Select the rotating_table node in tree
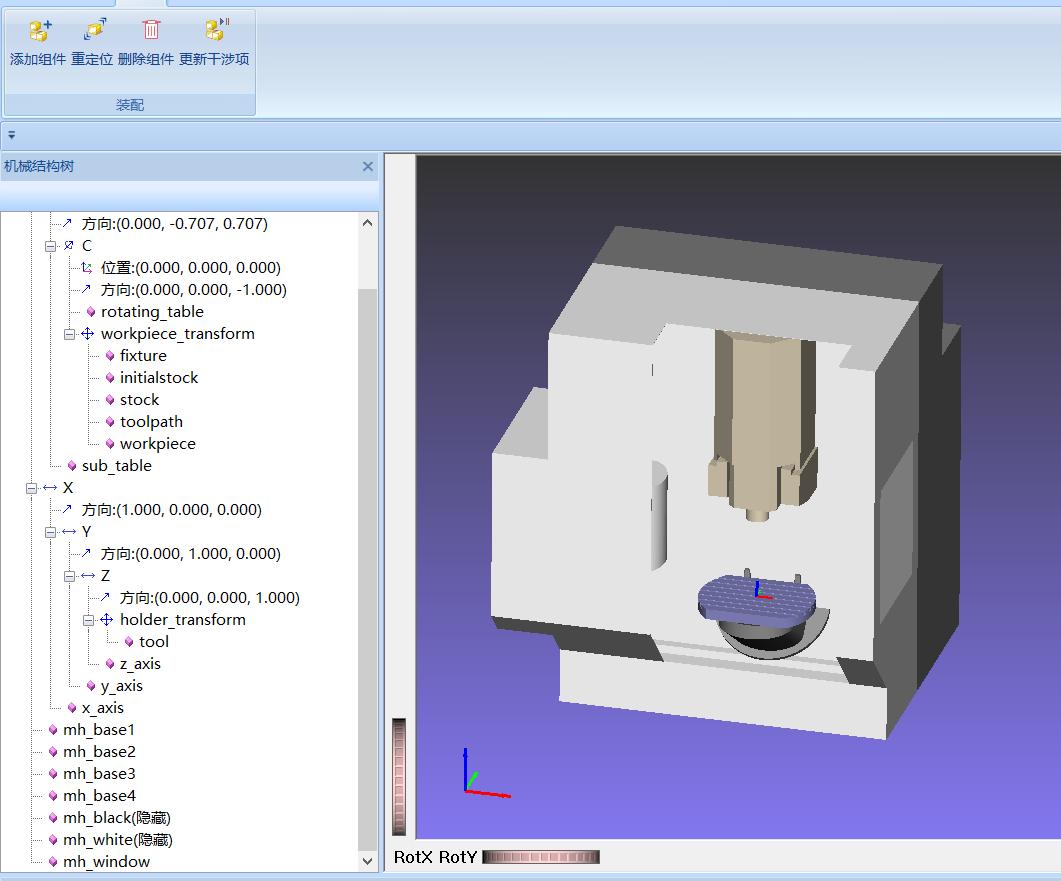This screenshot has height=881, width=1061. 151,312
